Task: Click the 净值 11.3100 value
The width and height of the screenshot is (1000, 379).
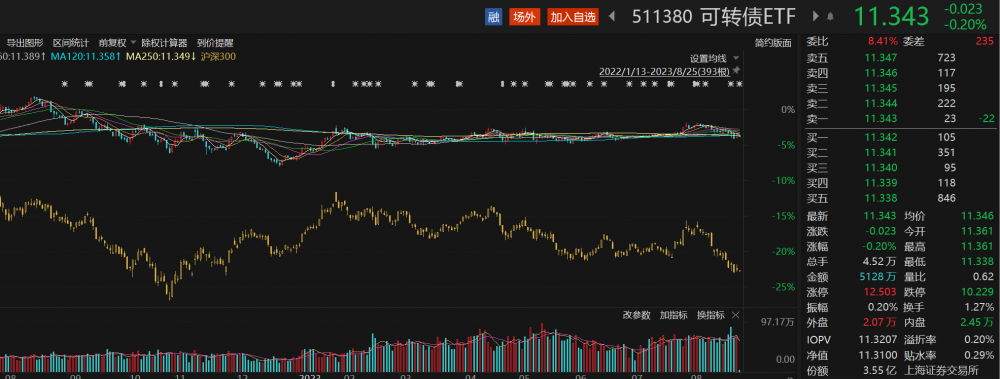Action: click(x=879, y=355)
